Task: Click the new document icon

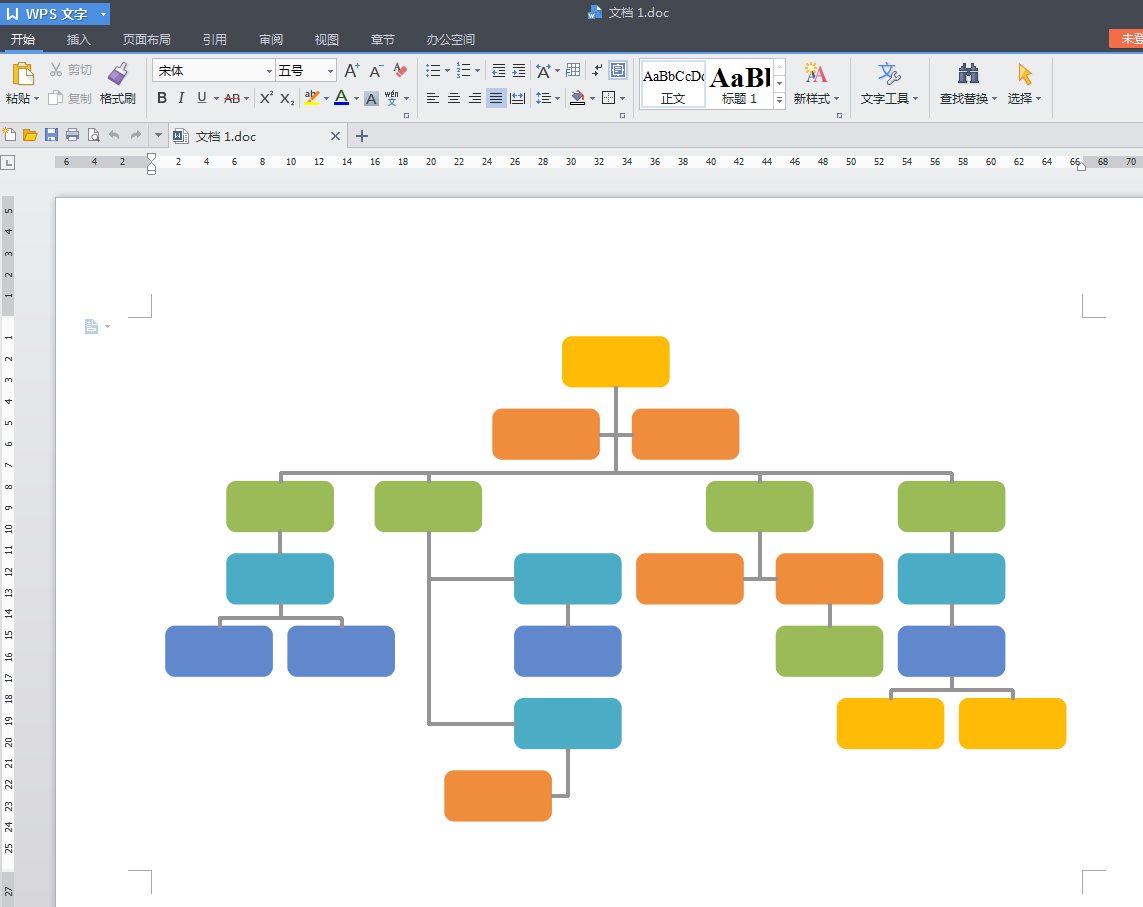Action: pyautogui.click(x=9, y=135)
